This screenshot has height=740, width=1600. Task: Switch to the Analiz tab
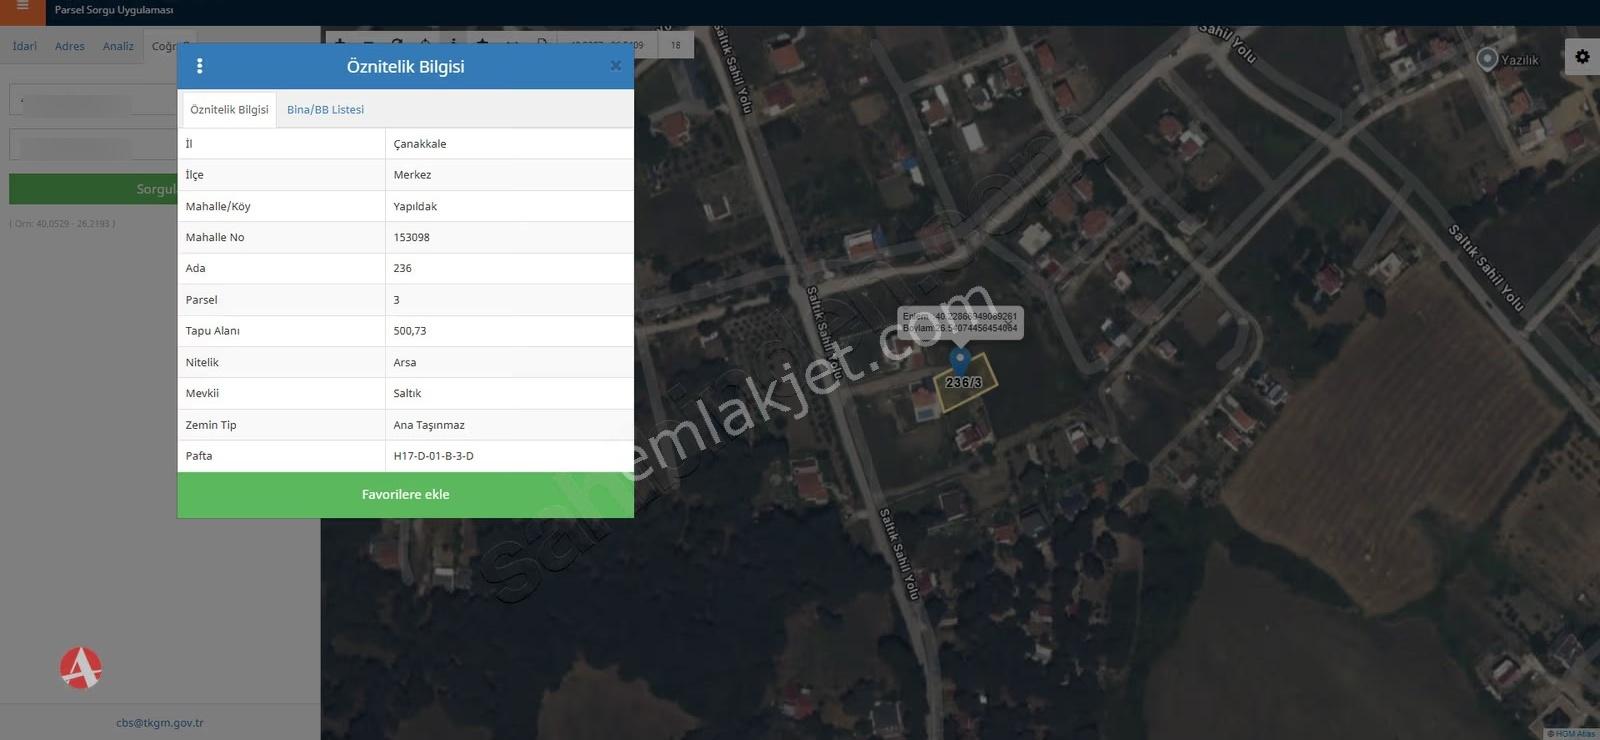coord(118,46)
